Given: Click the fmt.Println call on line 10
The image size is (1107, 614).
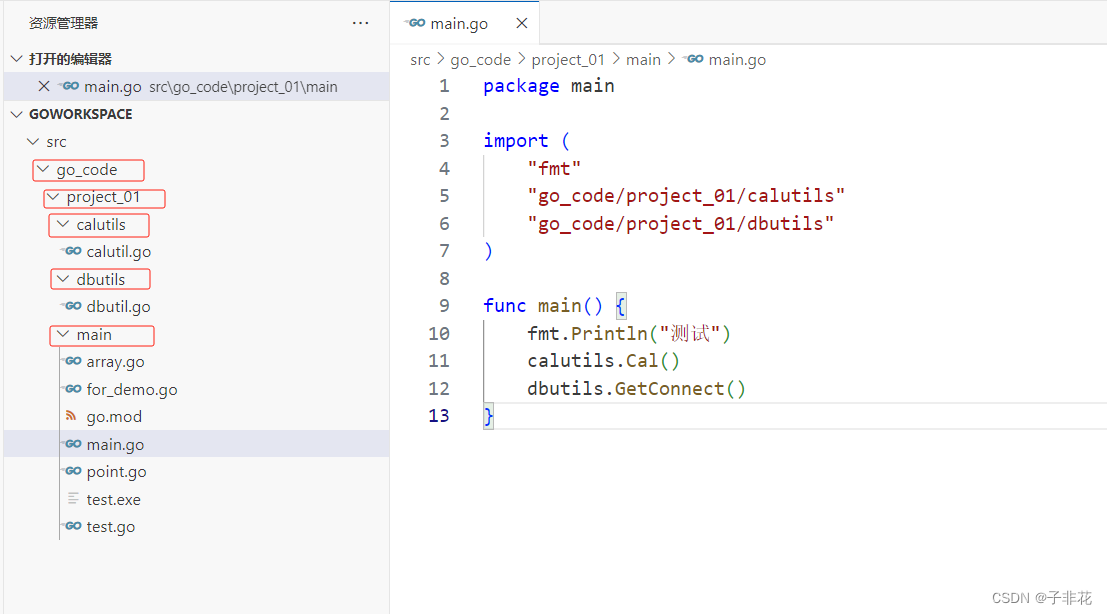Looking at the screenshot, I should coord(629,333).
